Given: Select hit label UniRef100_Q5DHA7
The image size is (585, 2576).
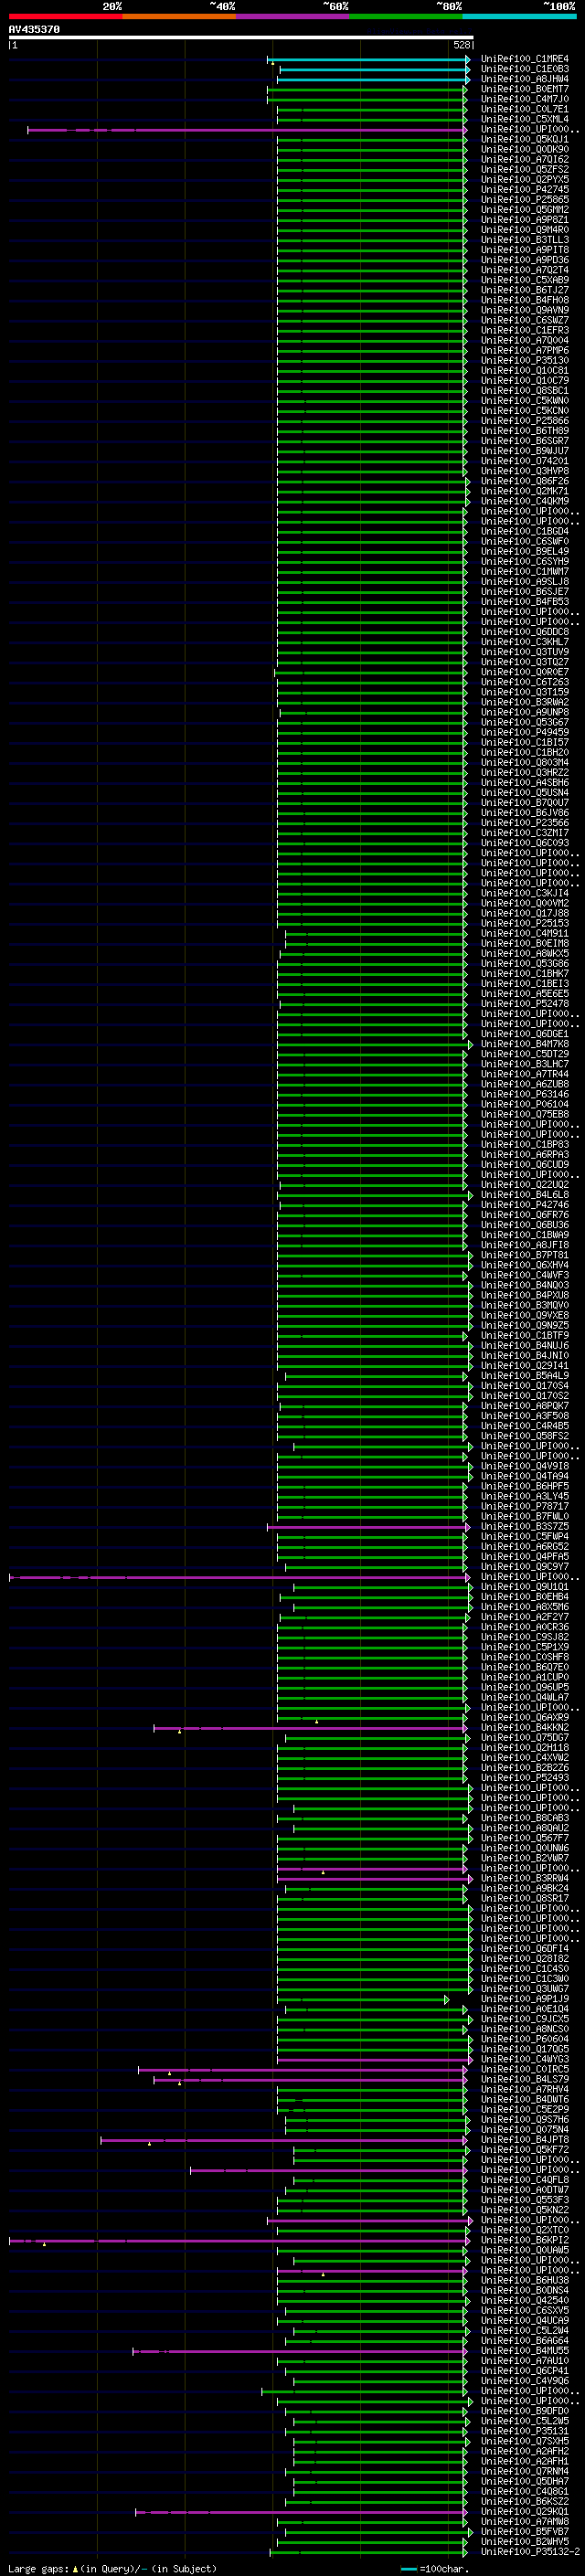Looking at the screenshot, I should 524,2481.
